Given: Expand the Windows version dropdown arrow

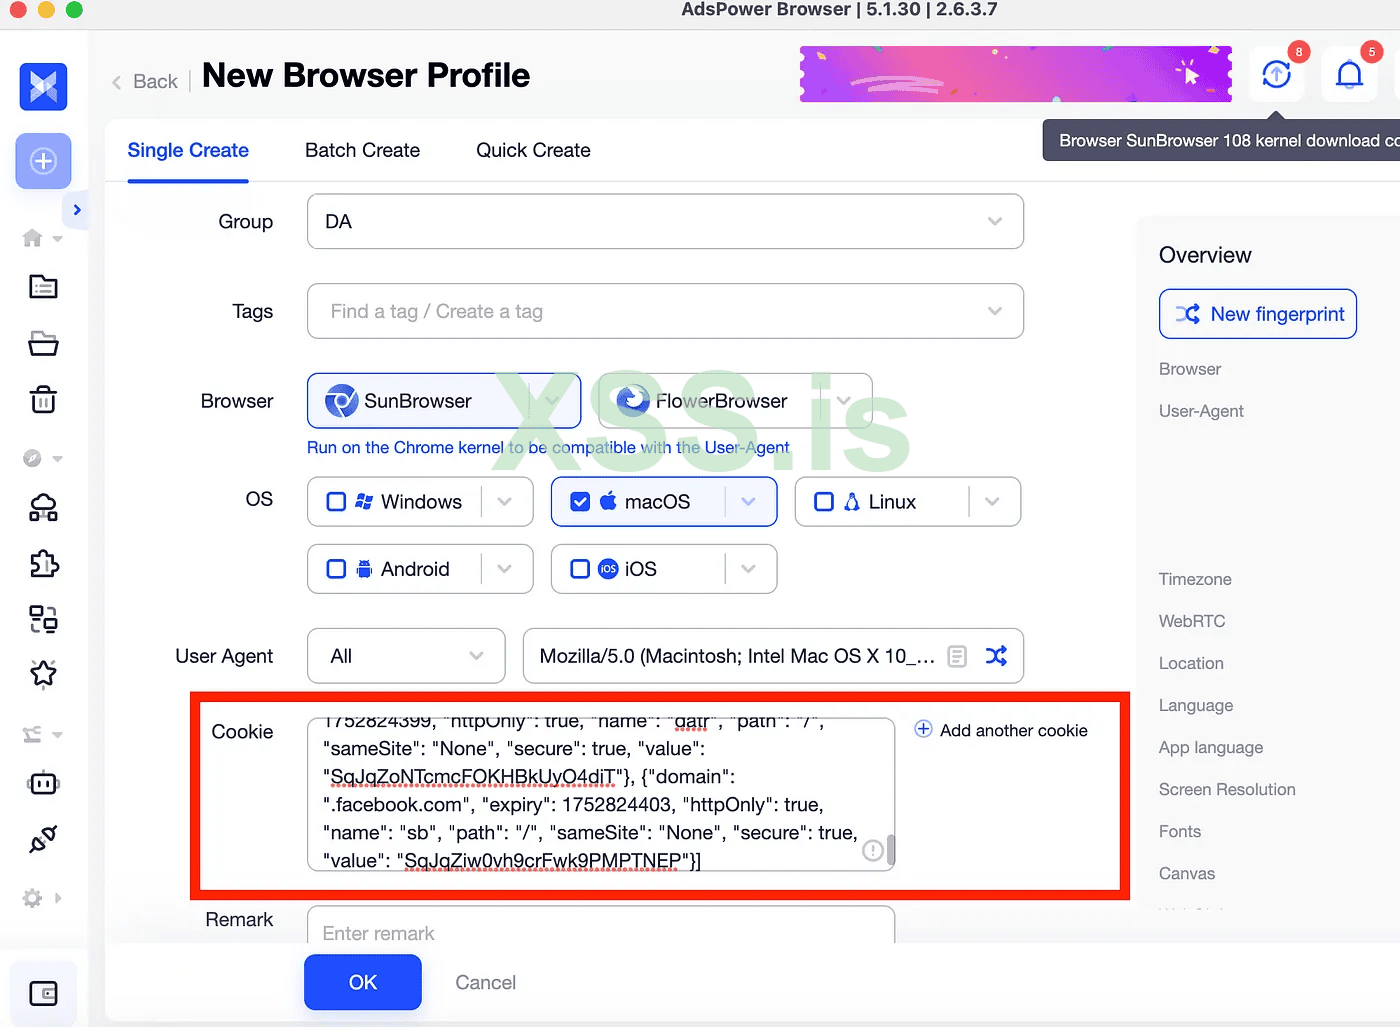Looking at the screenshot, I should (505, 501).
